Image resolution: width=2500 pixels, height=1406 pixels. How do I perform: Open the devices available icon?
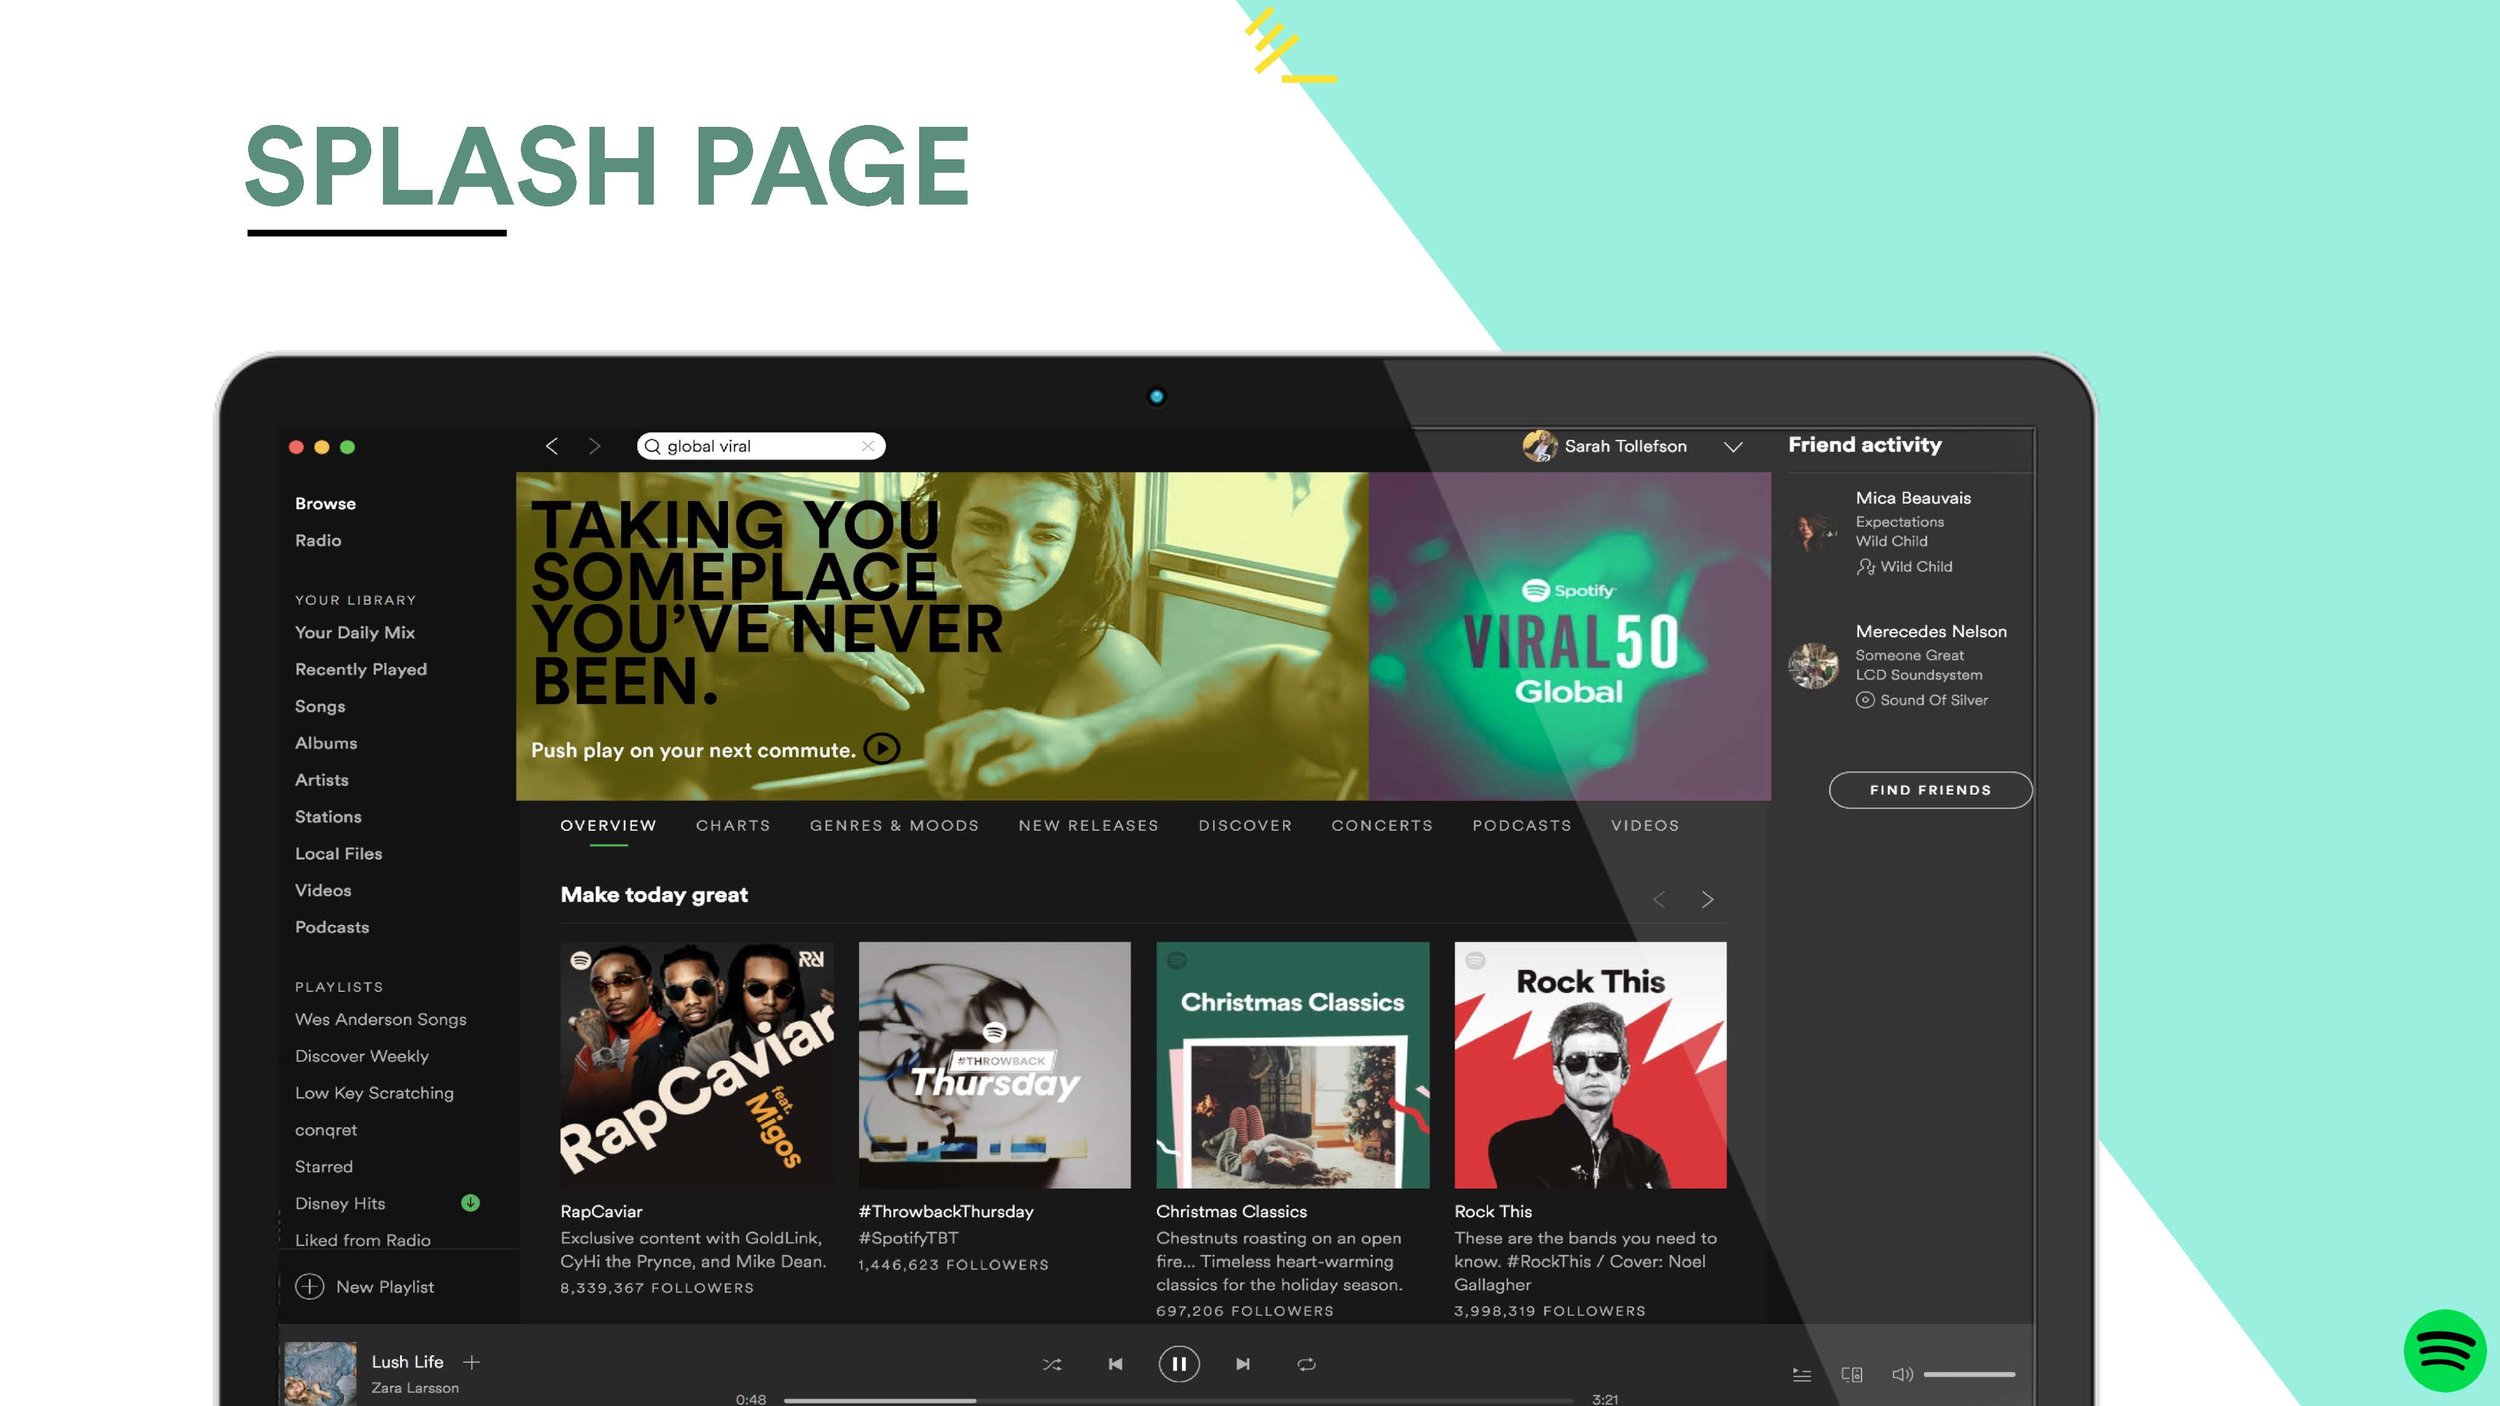[1852, 1375]
